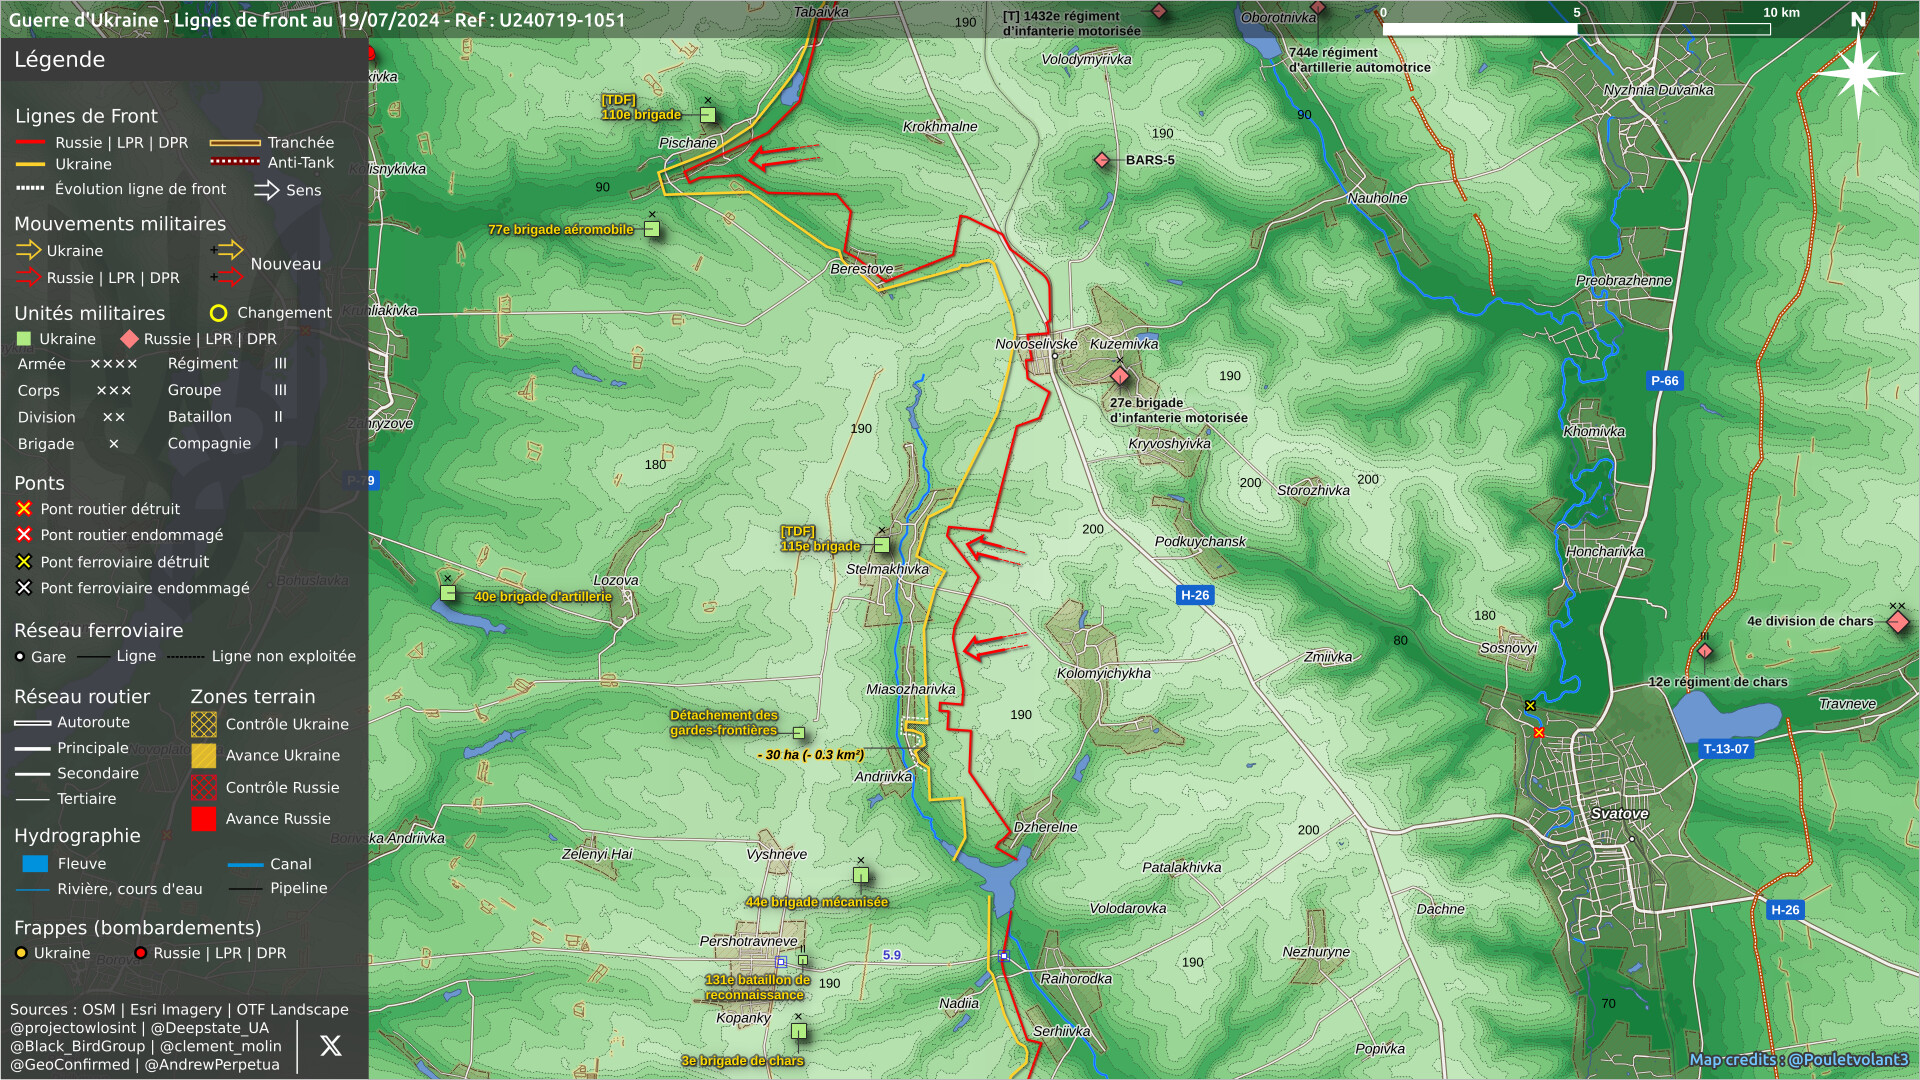This screenshot has height=1080, width=1920.
Task: Click the Map credits @Pouletvolant3 text
Action: click(x=1798, y=1060)
